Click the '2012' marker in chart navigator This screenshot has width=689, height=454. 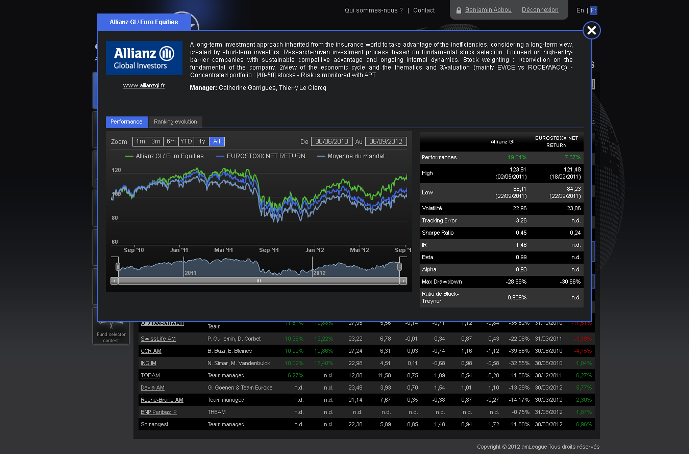point(319,273)
